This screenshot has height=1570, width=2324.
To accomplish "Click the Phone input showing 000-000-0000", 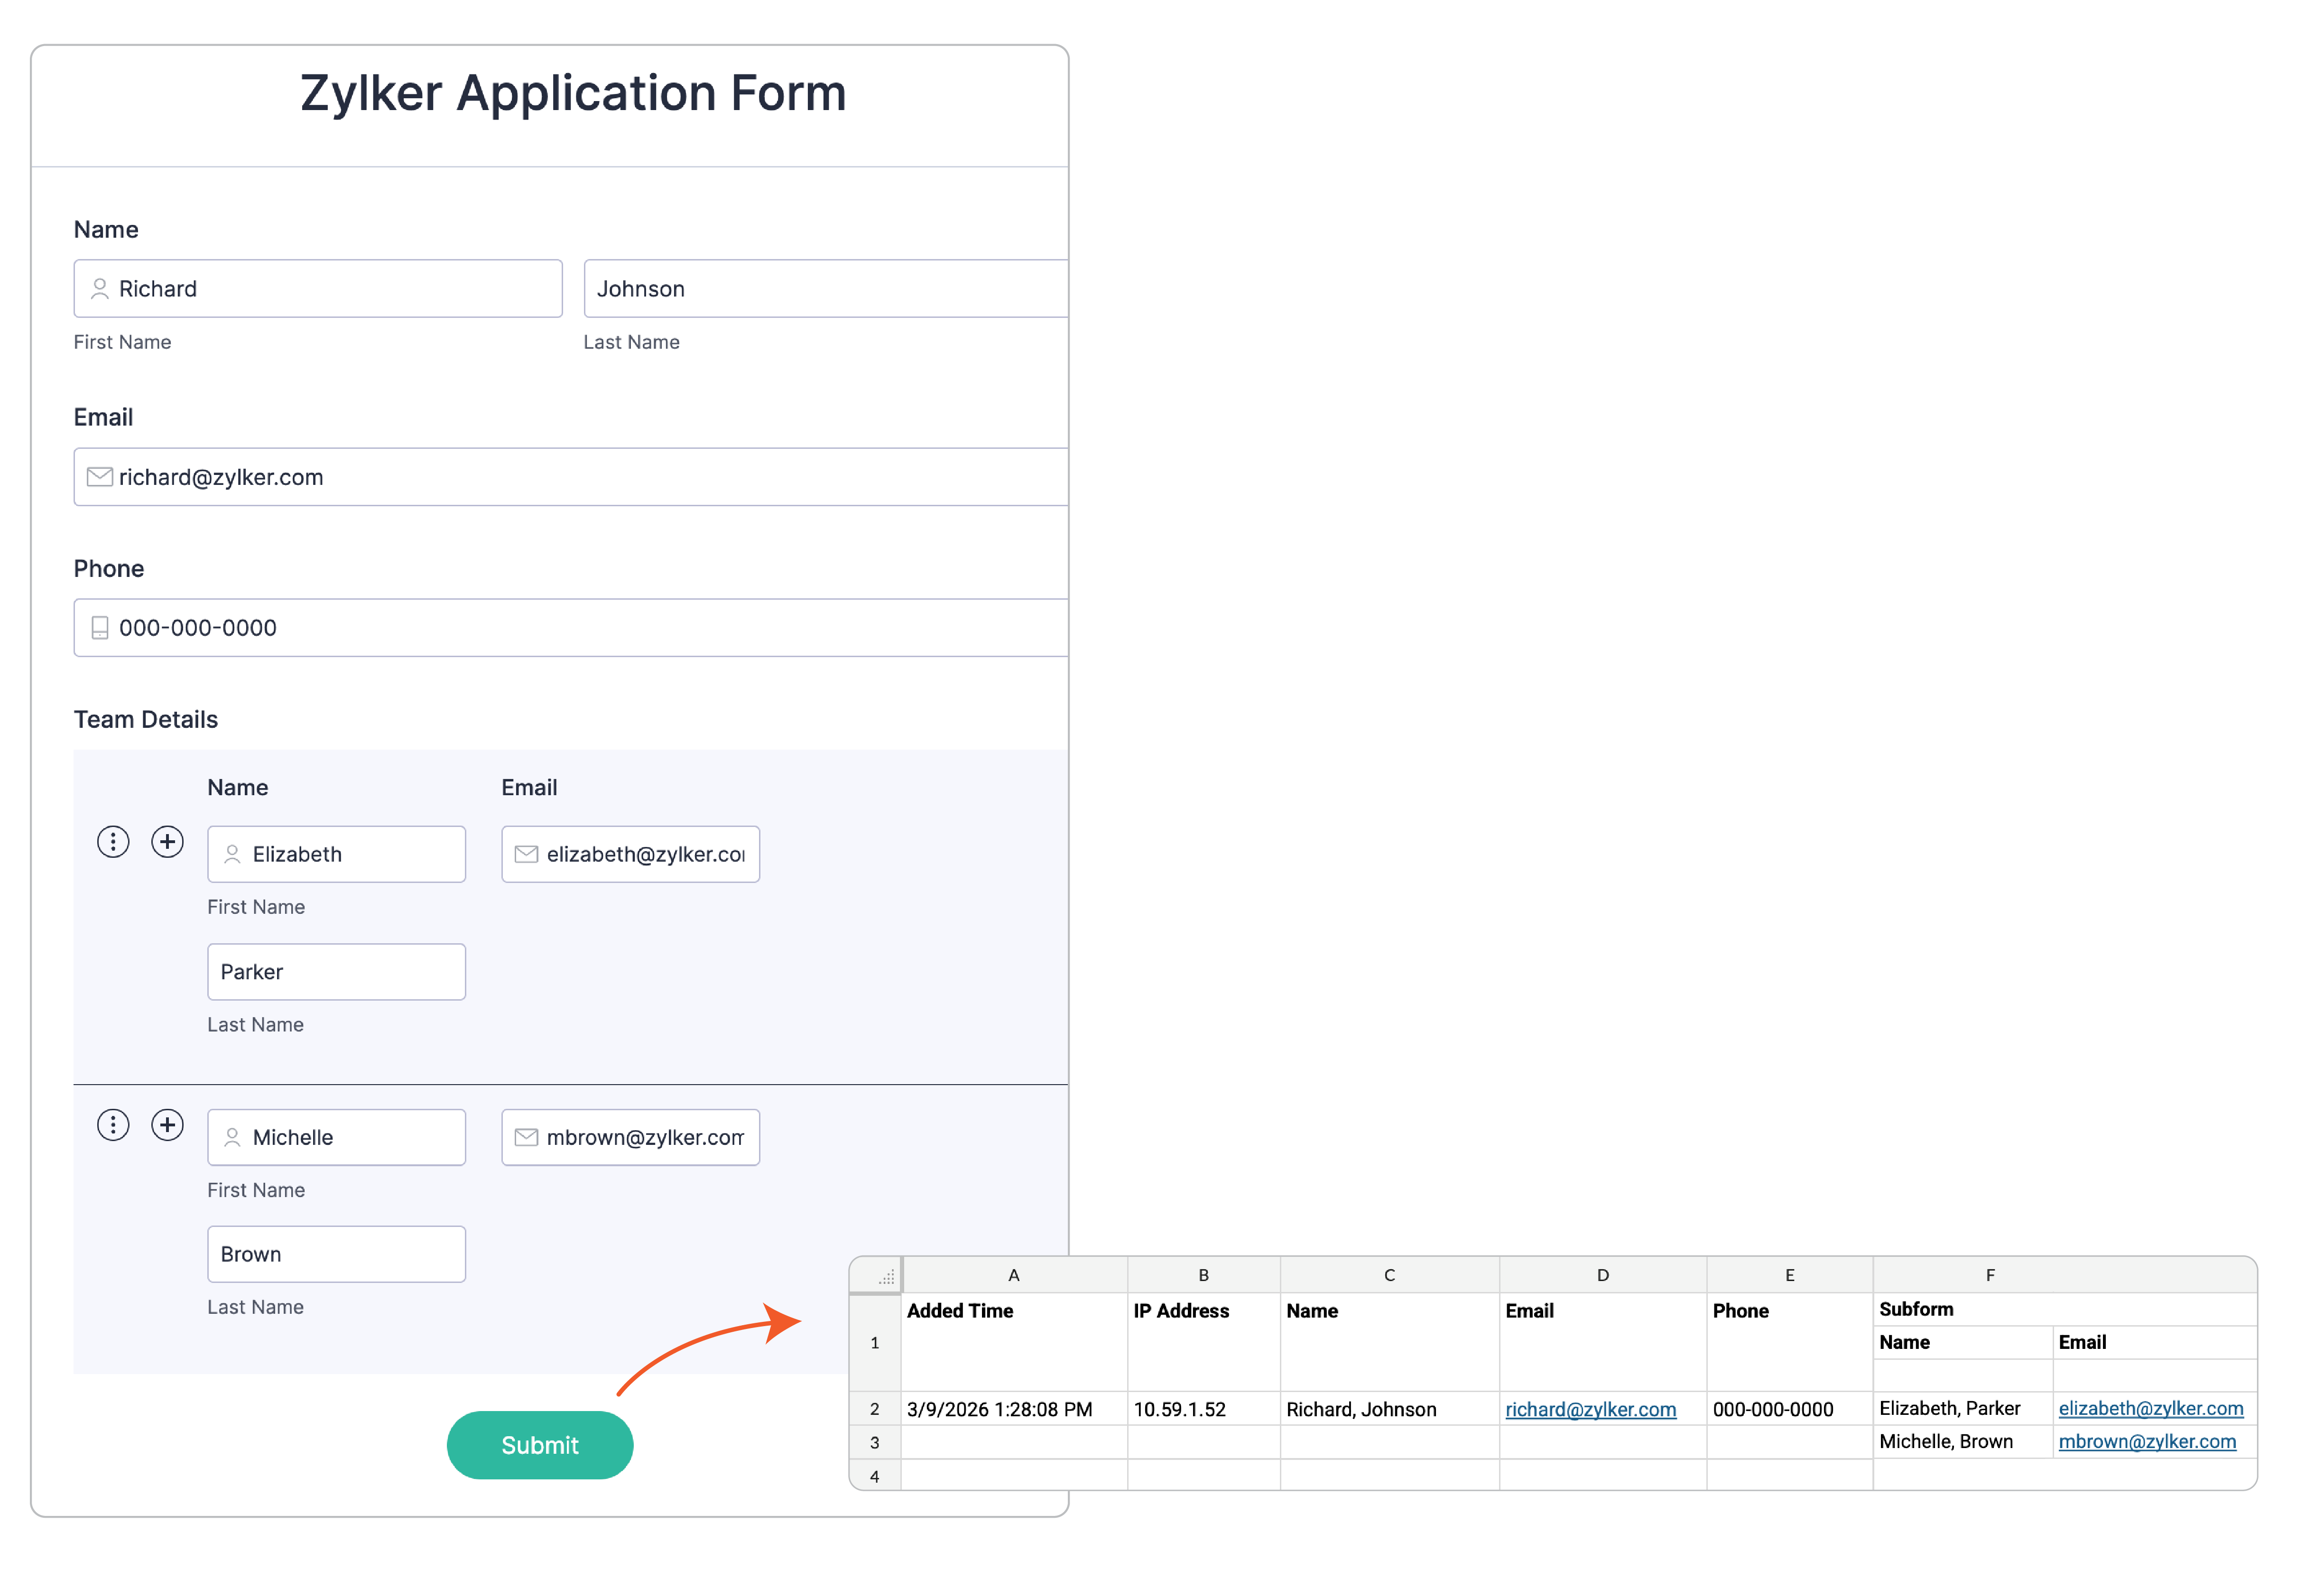I will point(570,628).
